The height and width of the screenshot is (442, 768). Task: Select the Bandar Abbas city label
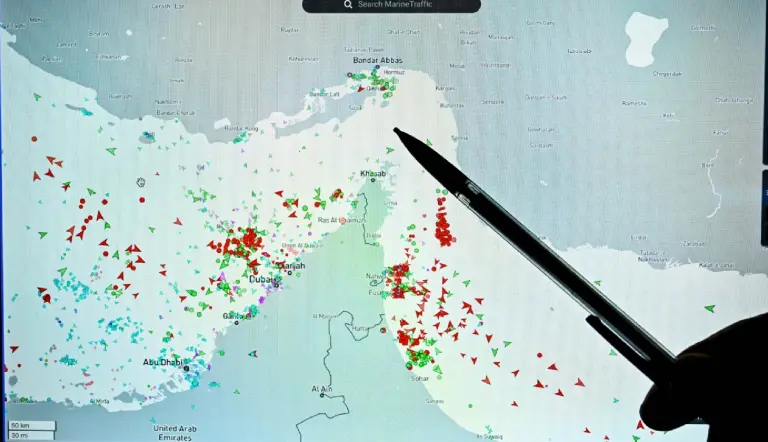click(377, 61)
